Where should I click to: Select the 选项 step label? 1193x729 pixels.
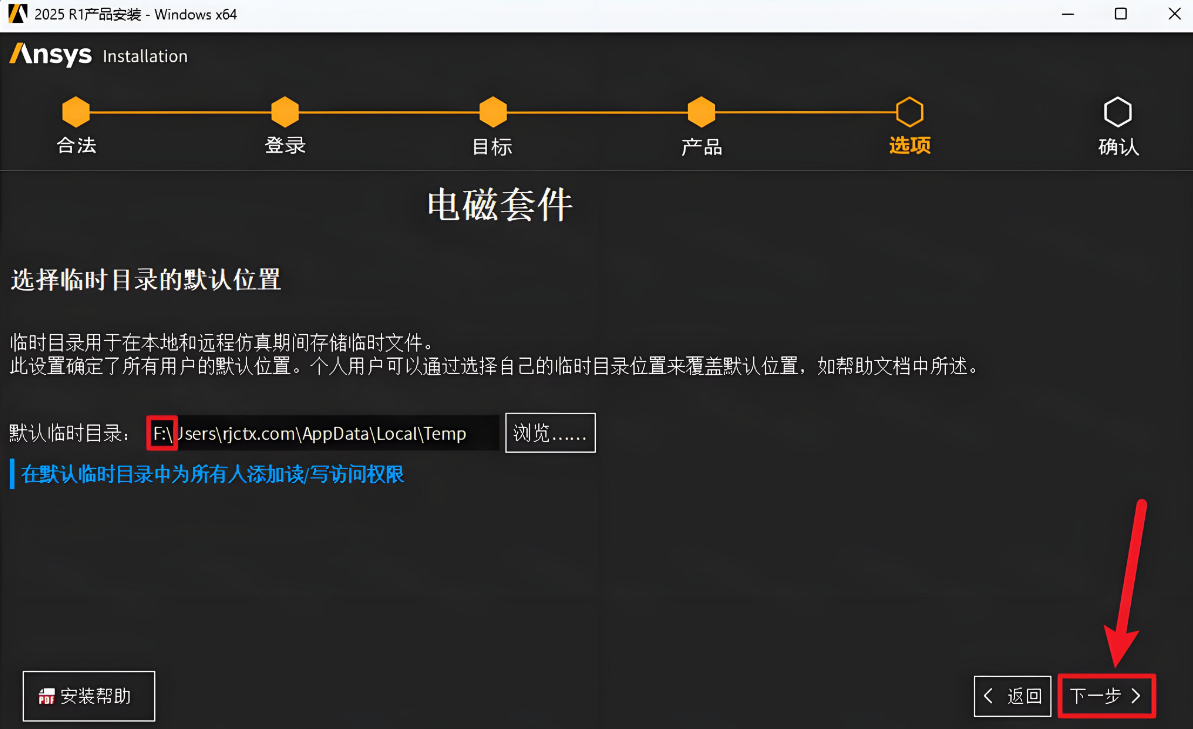(x=909, y=145)
